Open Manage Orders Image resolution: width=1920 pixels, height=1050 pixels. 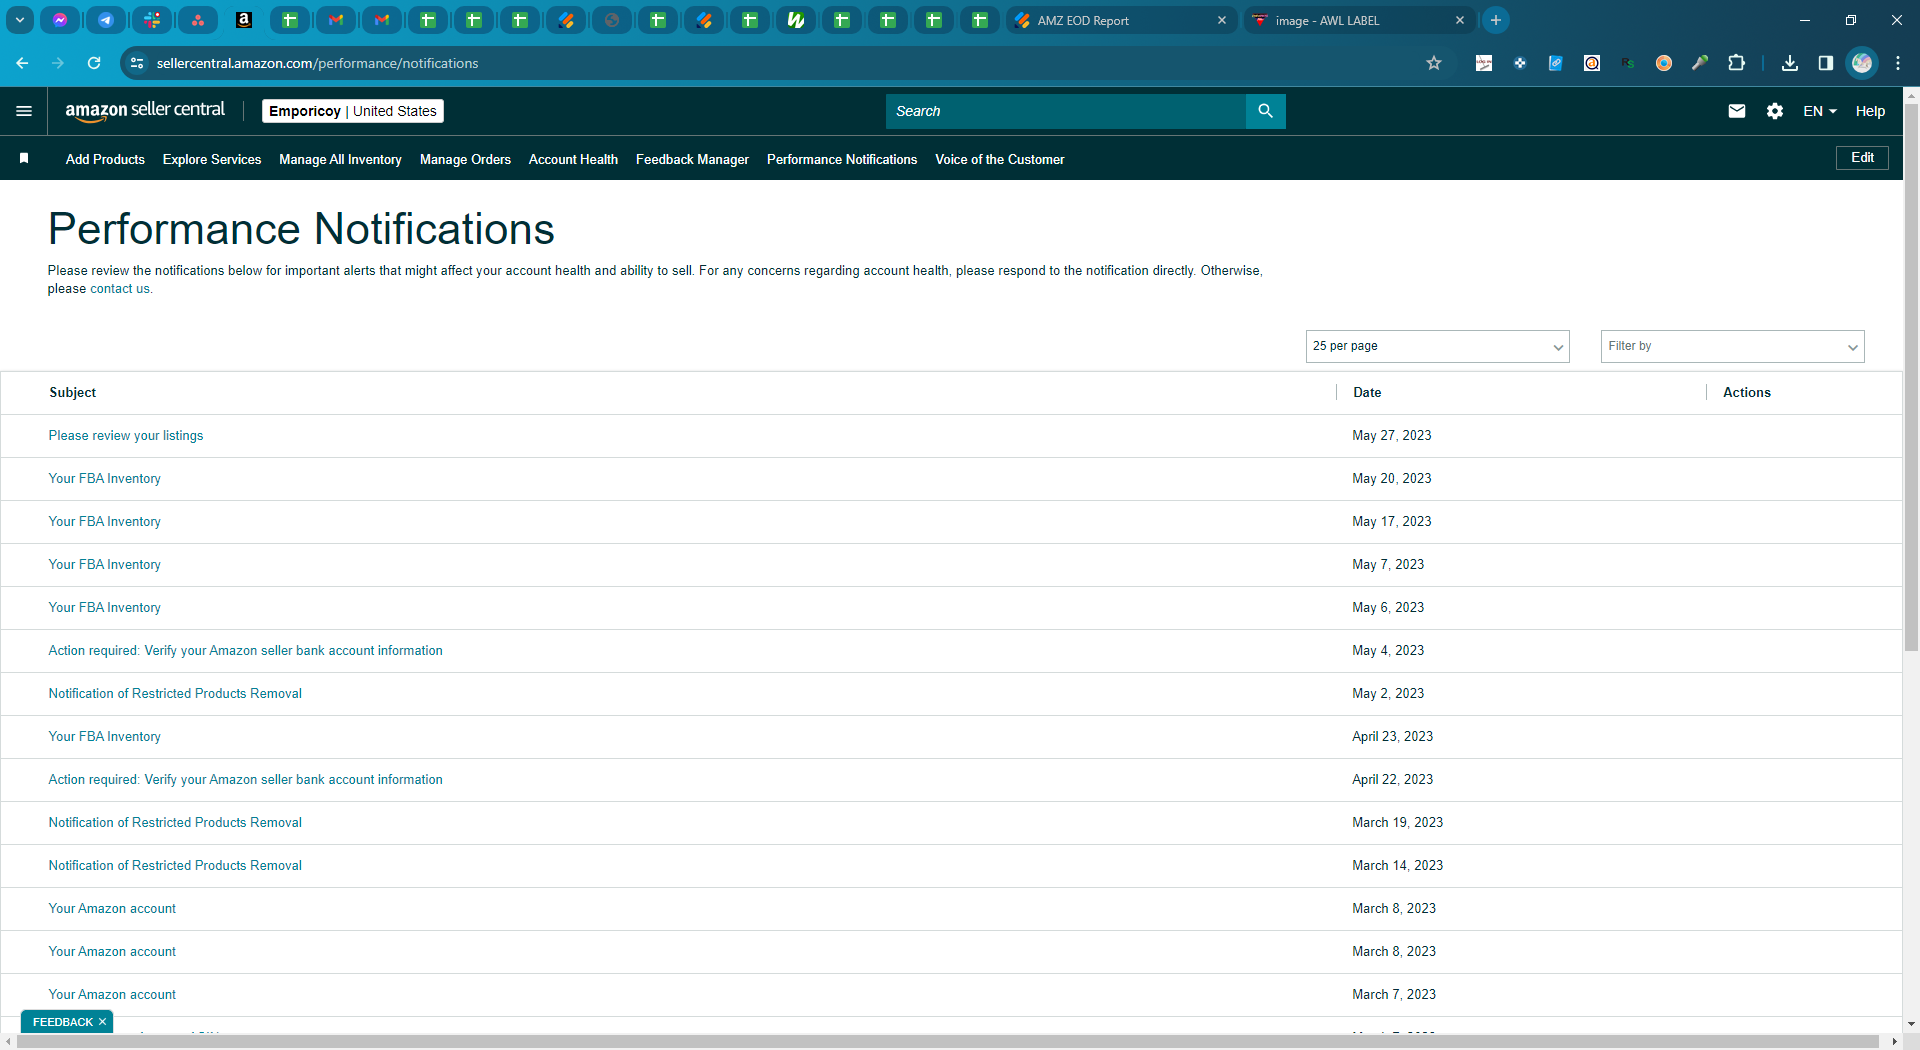click(465, 159)
